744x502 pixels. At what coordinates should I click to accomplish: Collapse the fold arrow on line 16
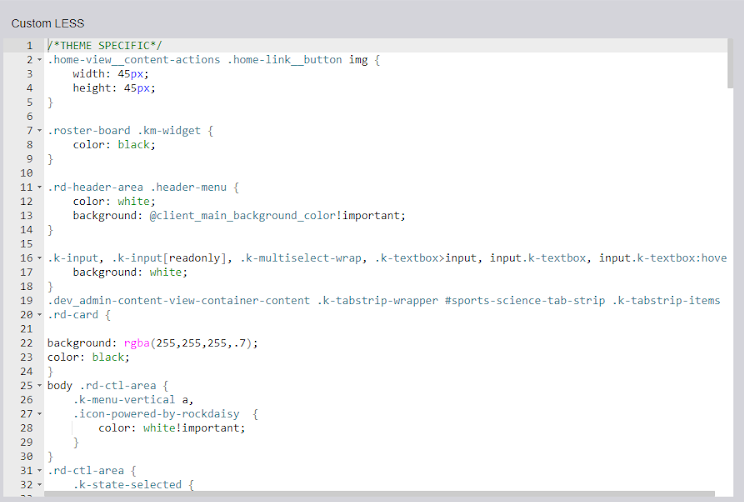[39, 258]
